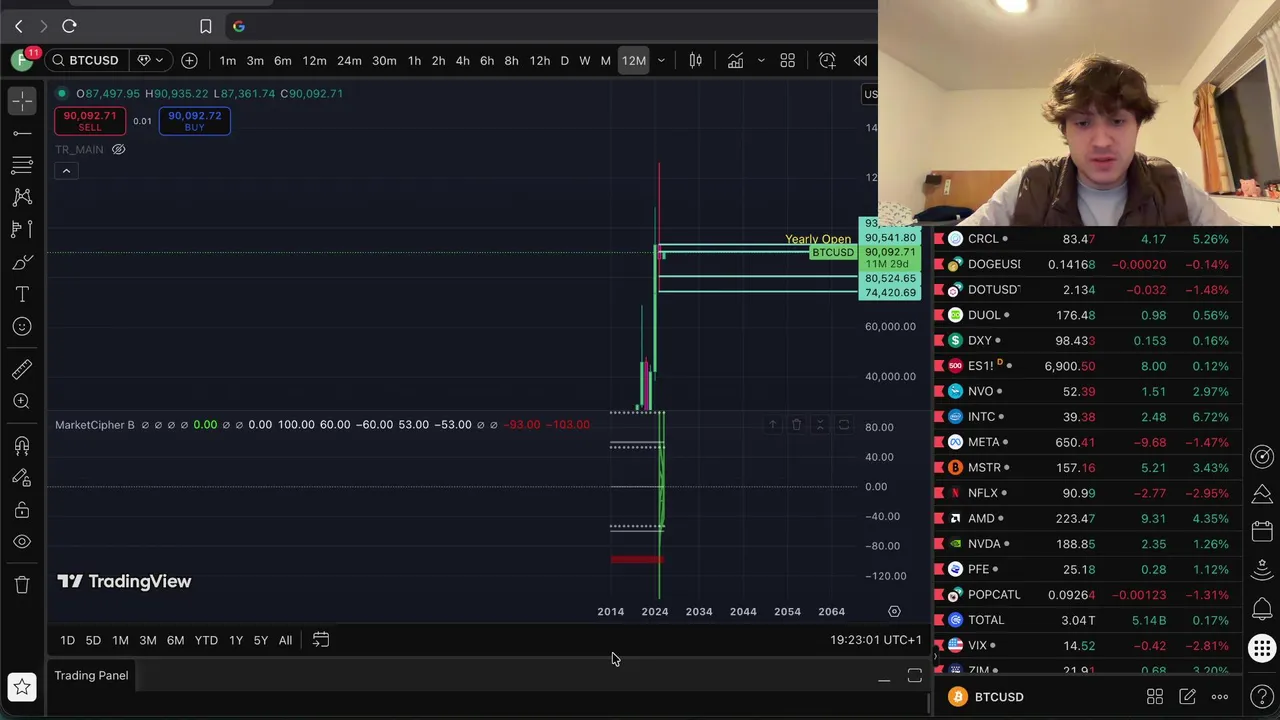Viewport: 1280px width, 720px height.
Task: Maximize the MarketCipher B pane
Action: click(843, 425)
